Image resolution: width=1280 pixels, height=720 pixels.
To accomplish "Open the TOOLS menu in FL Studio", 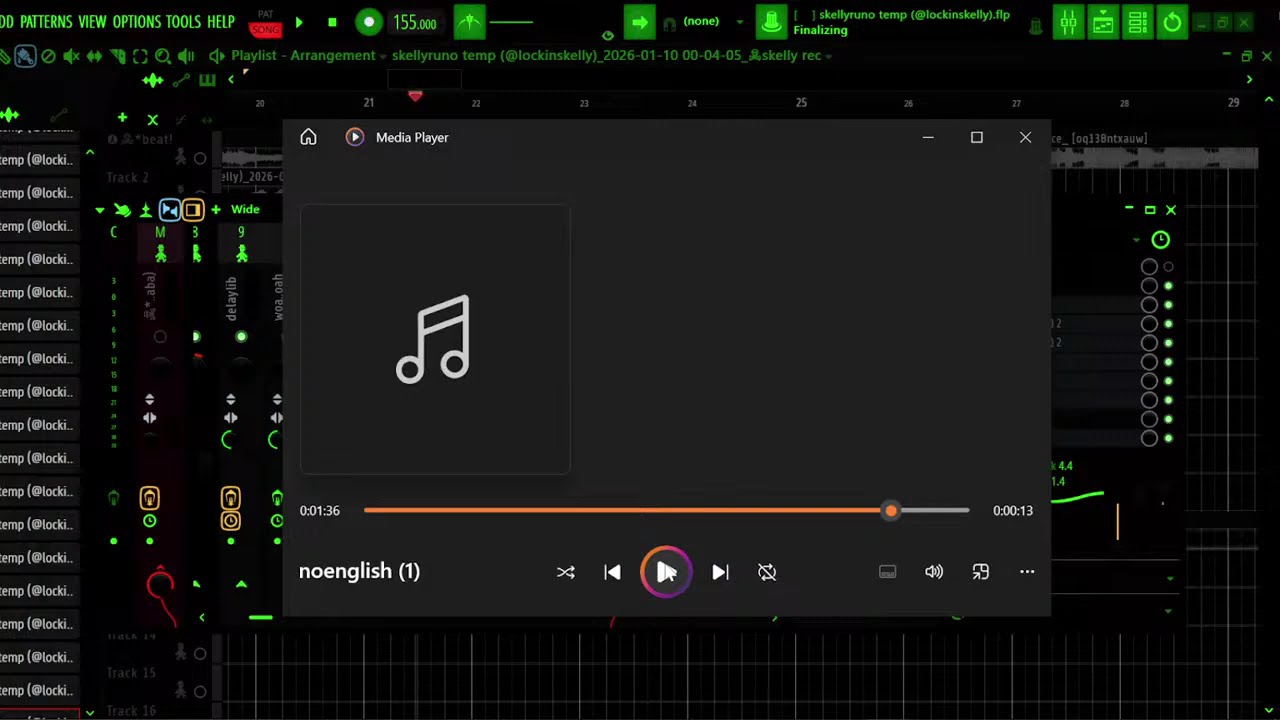I will point(184,21).
